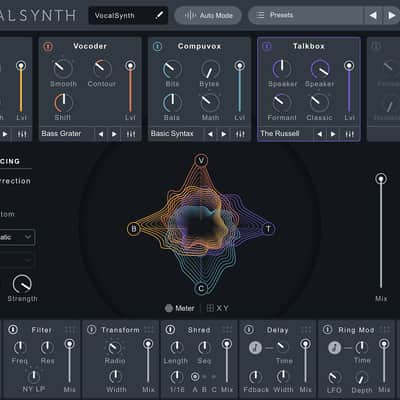Select next Compuvox preset after Basic Syntax

click(224, 134)
